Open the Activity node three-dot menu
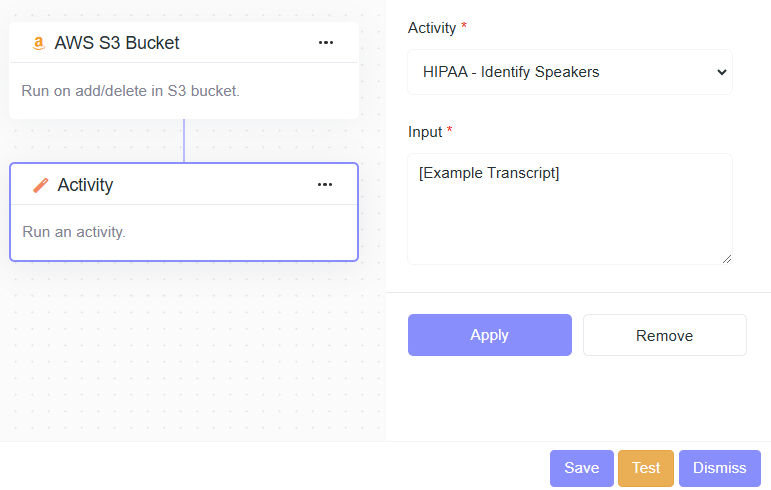Viewport: 771px width, 490px height. [x=325, y=185]
